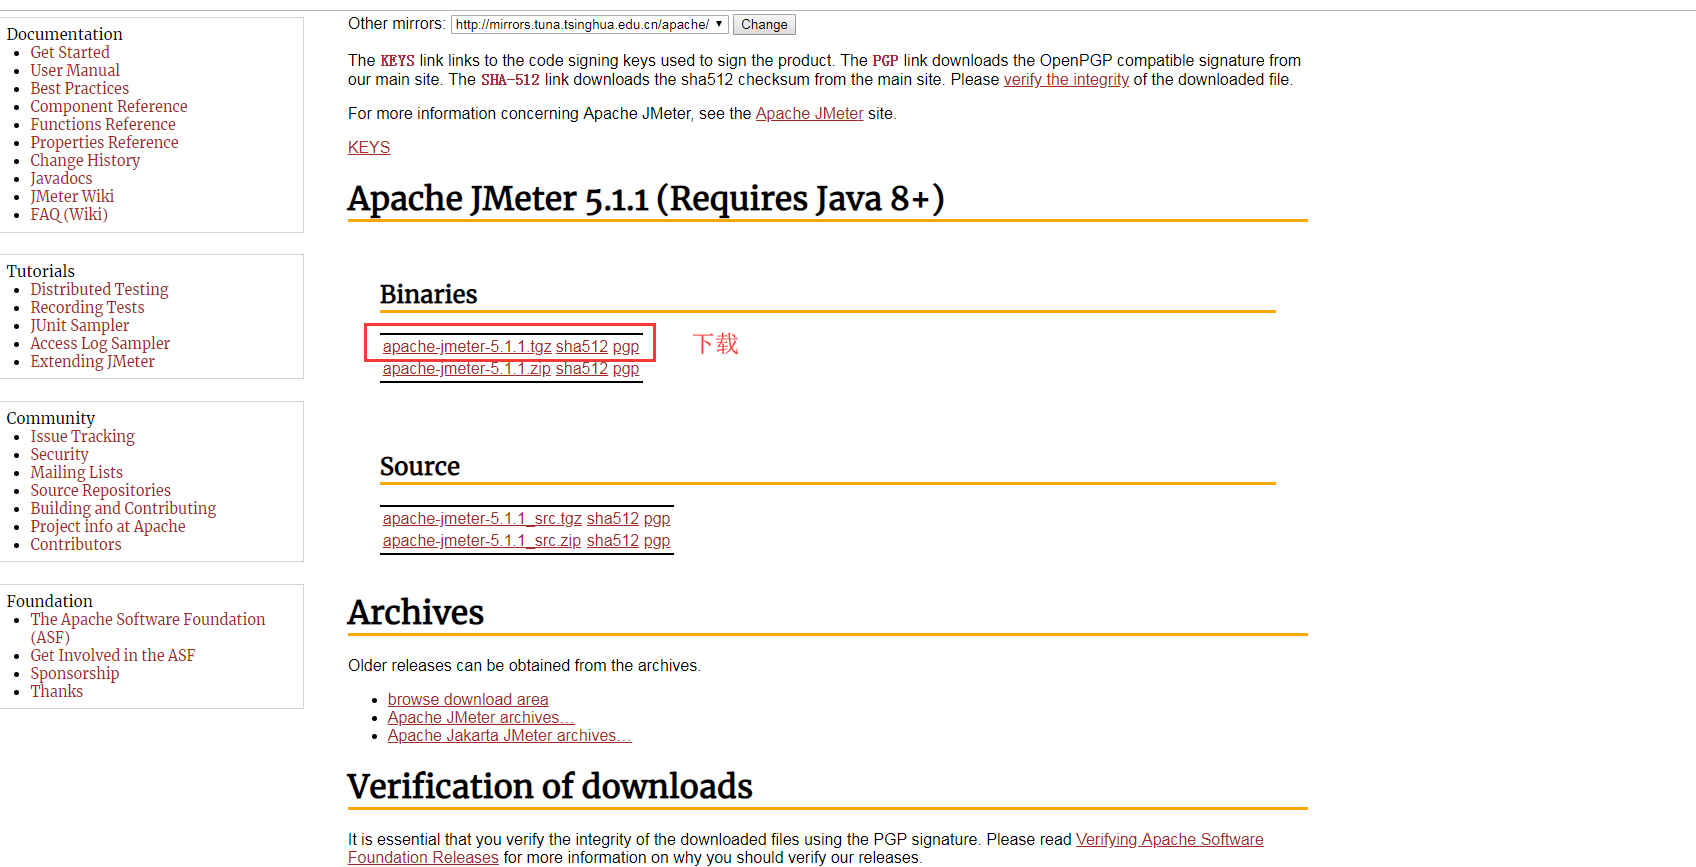The image size is (1696, 867).
Task: Open pgp signature for apache-jmeter-5.1.1.zip
Action: pyautogui.click(x=626, y=368)
